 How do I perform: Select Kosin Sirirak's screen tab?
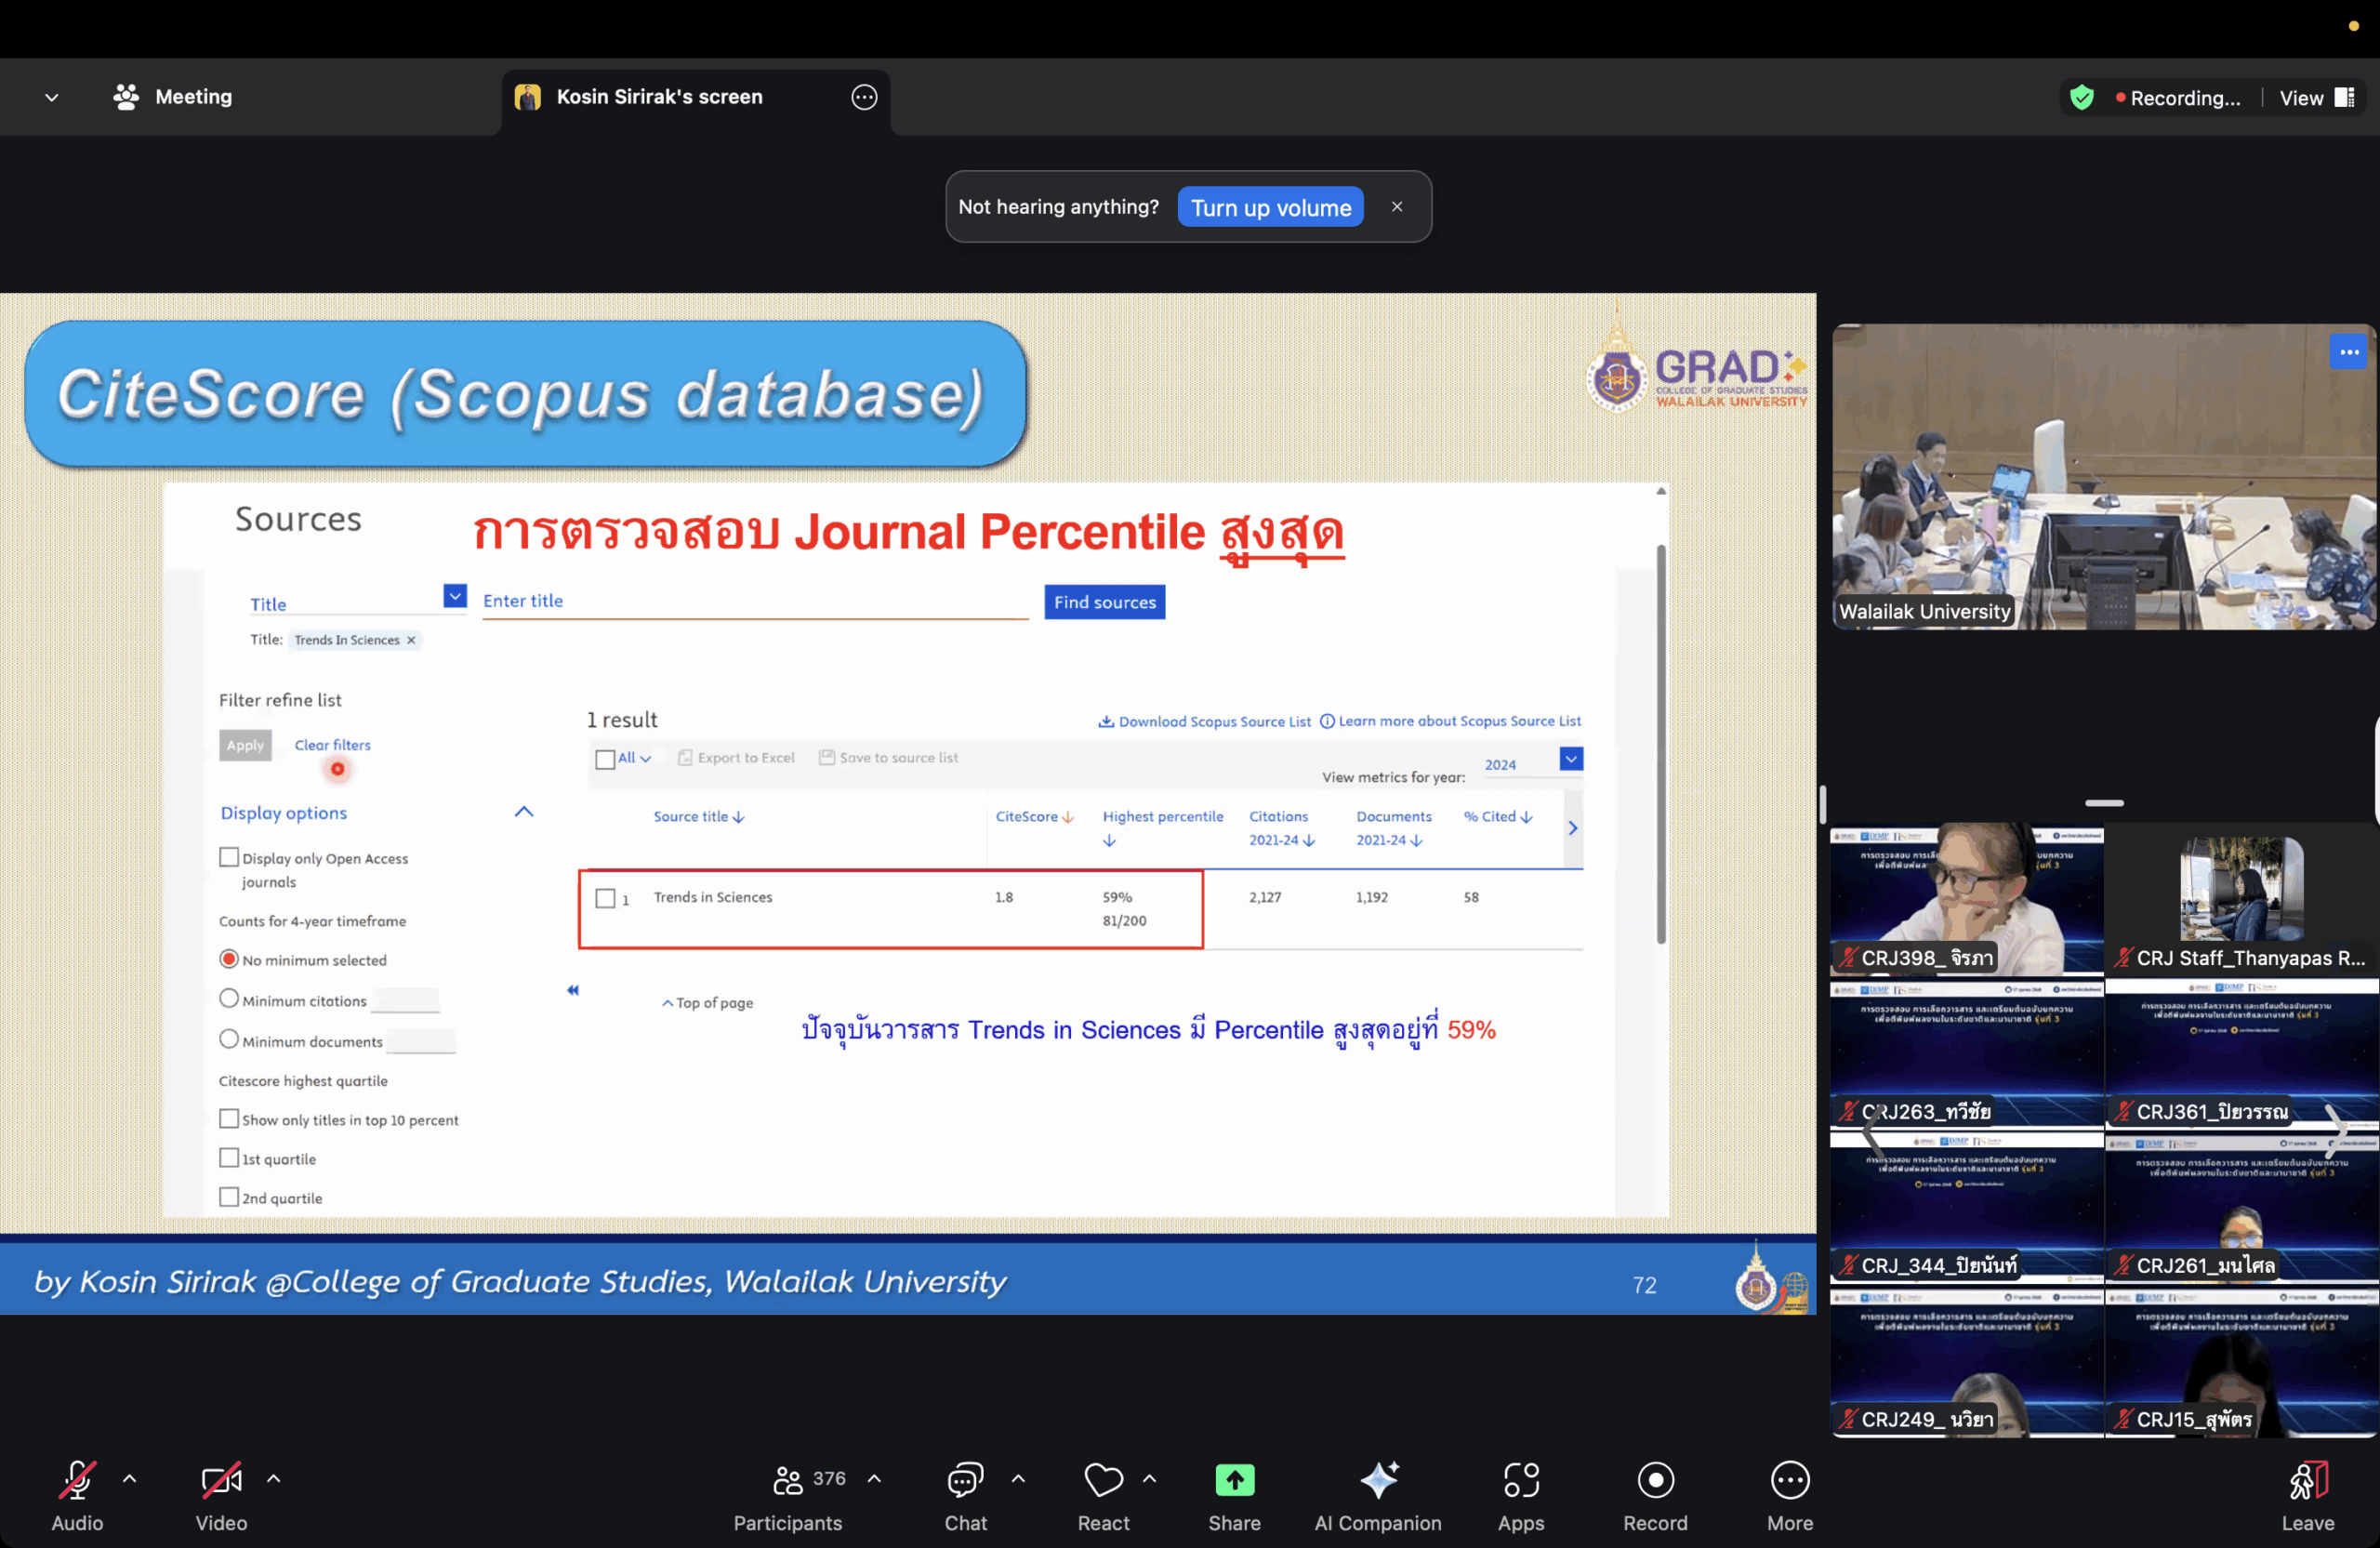659,97
